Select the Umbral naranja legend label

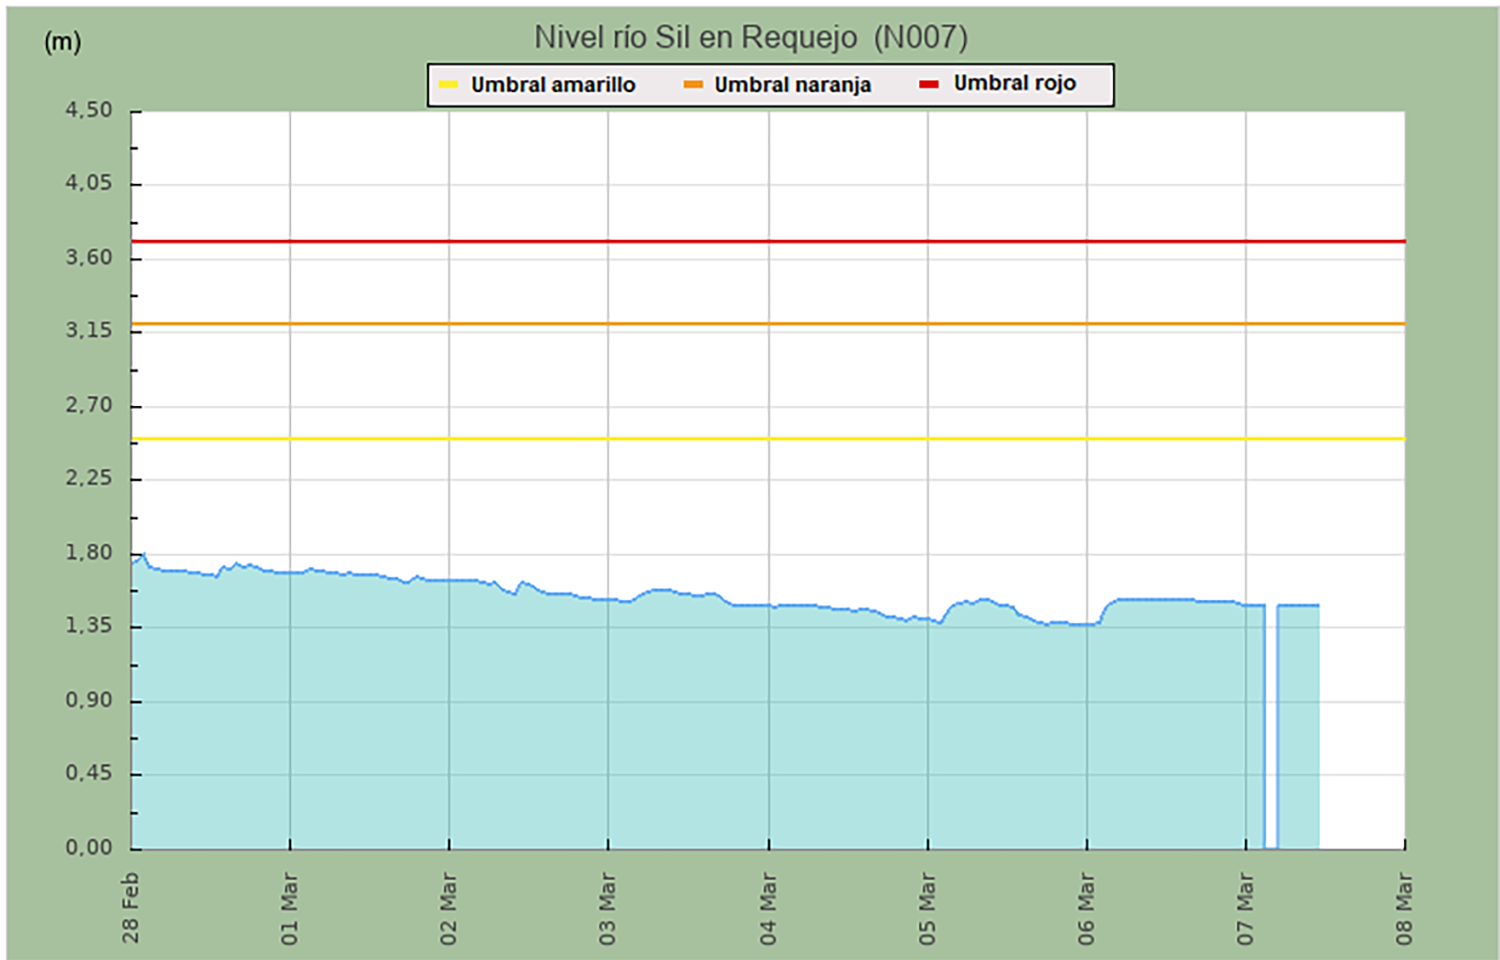[x=792, y=85]
